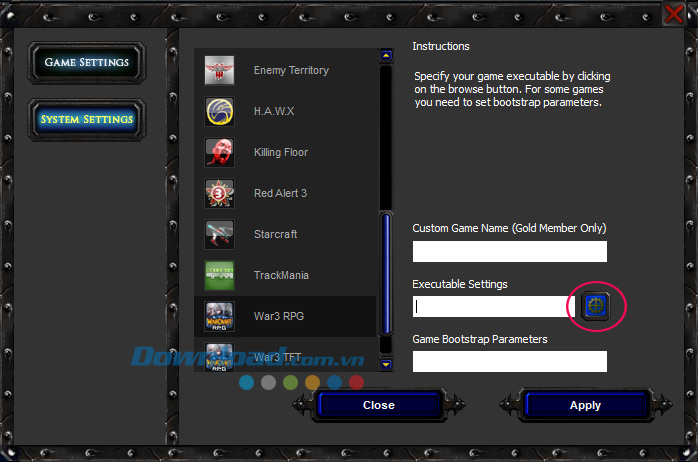The width and height of the screenshot is (698, 462).
Task: Click the TrackMania game icon
Action: point(219,275)
